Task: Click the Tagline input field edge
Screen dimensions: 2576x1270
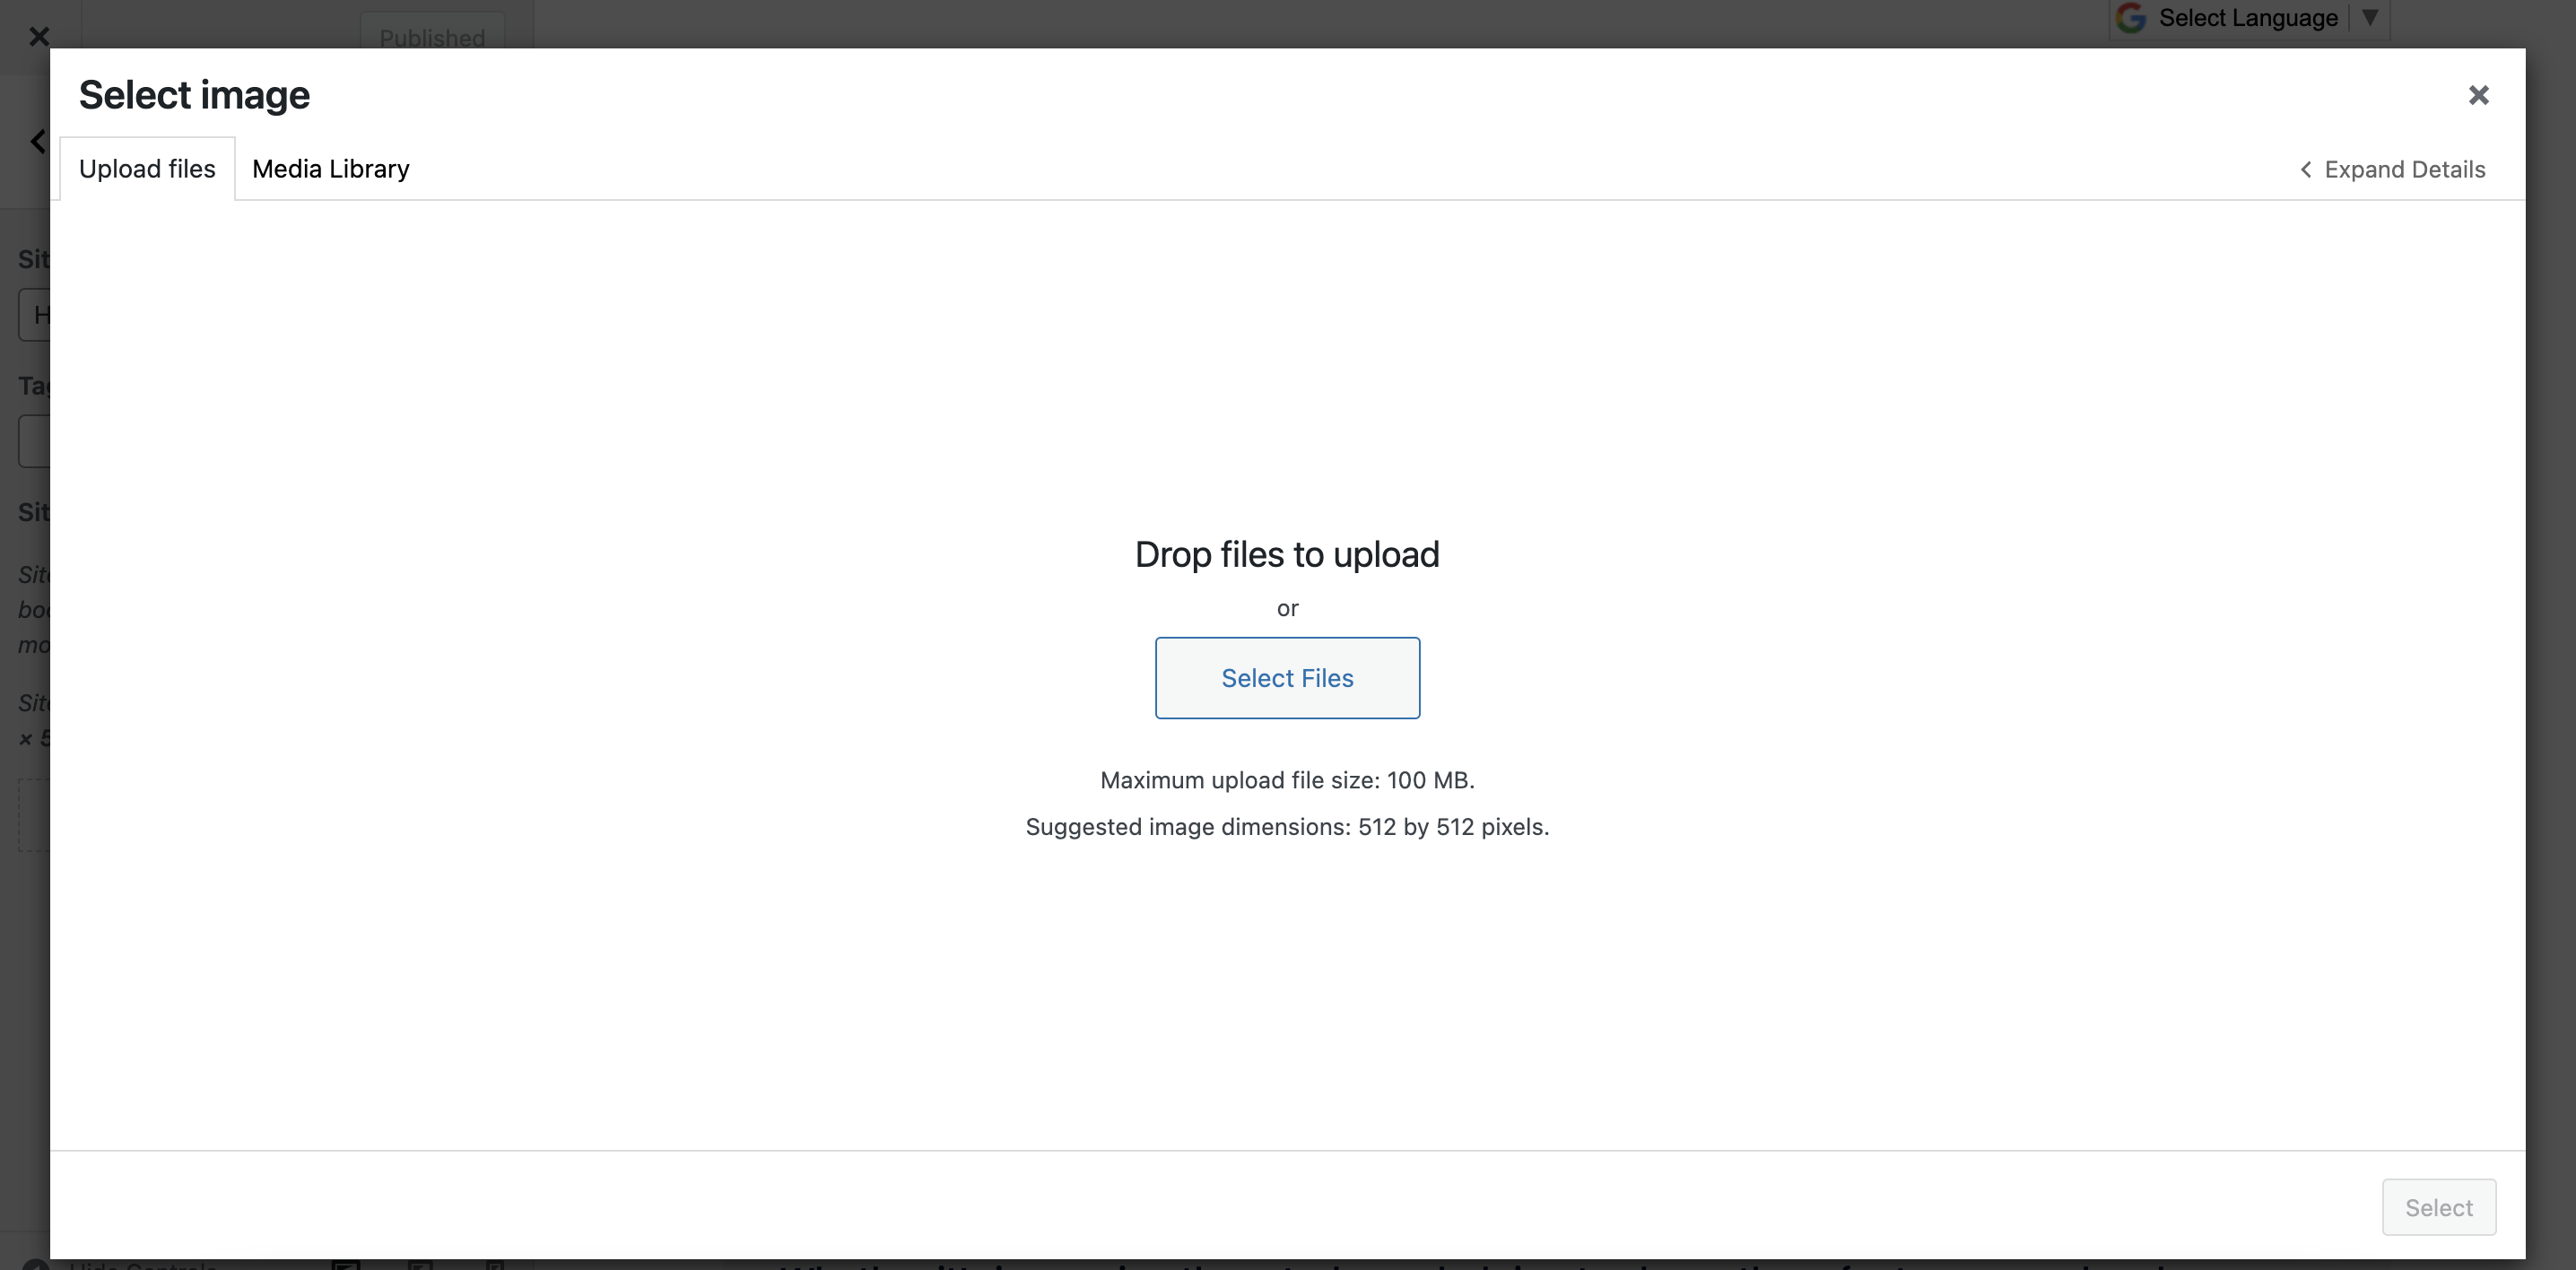Action: [34, 441]
